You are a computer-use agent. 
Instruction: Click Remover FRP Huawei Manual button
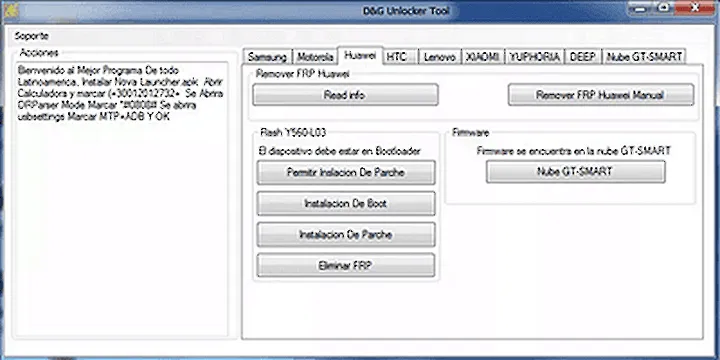[600, 95]
